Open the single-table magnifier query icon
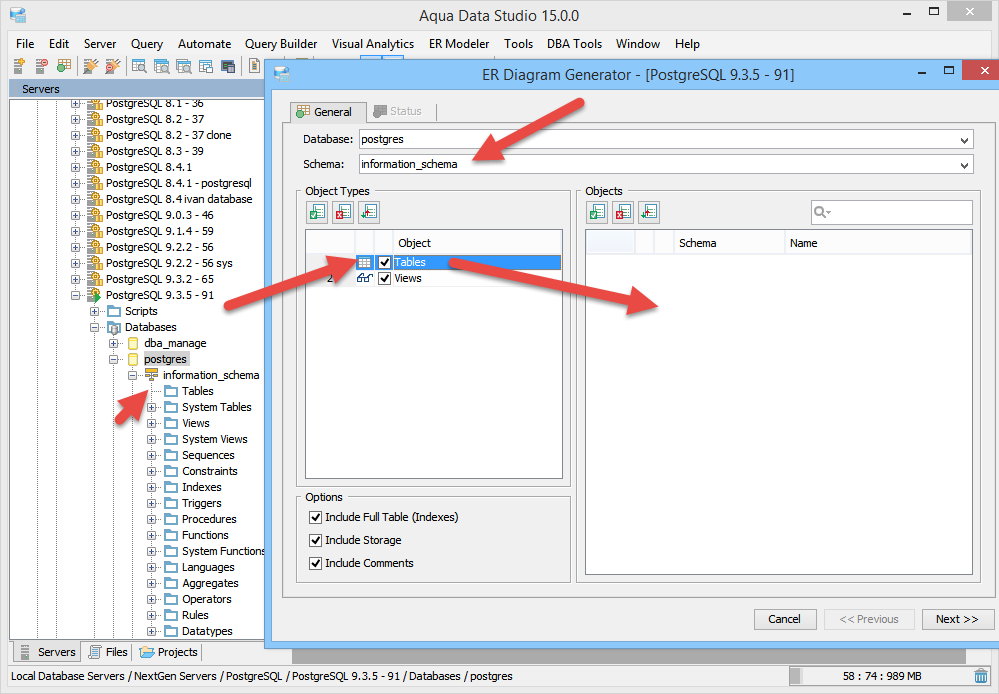This screenshot has width=999, height=694. tap(139, 66)
